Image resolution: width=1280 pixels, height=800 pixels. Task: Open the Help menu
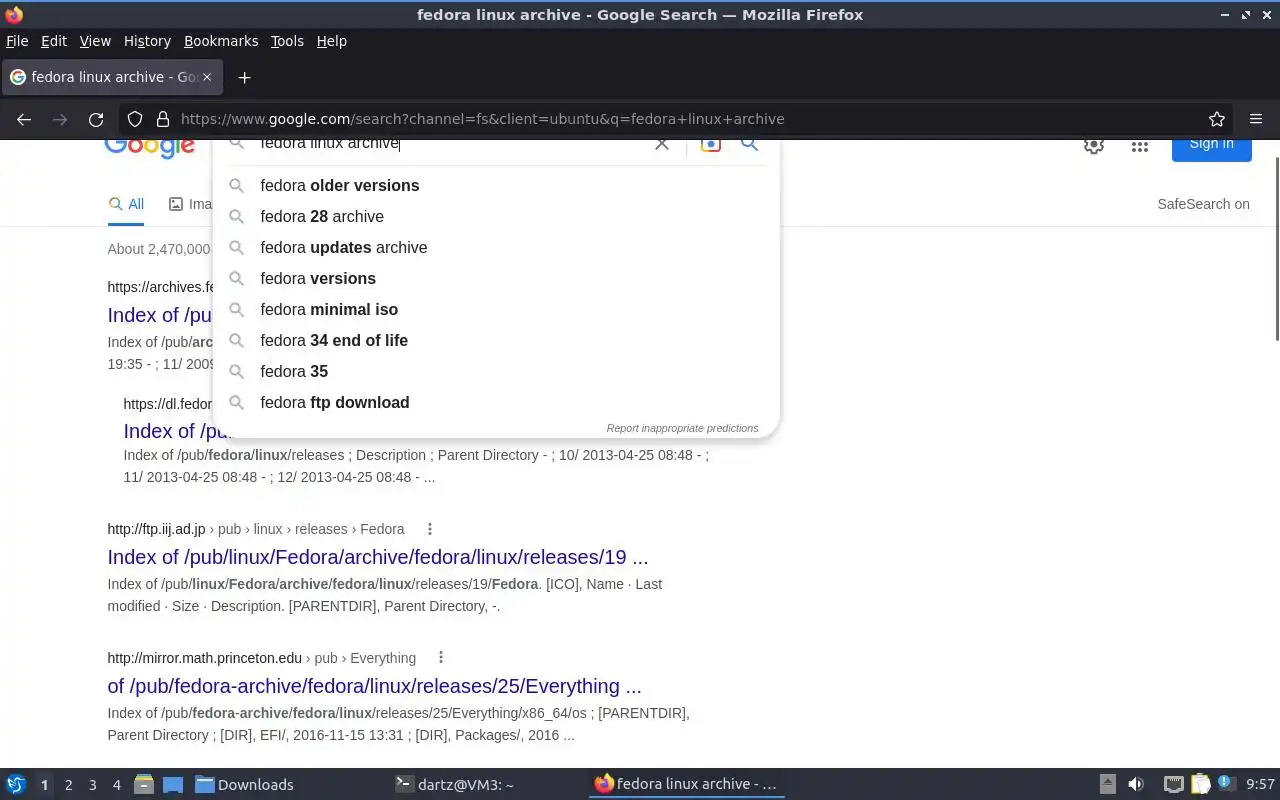click(x=332, y=41)
